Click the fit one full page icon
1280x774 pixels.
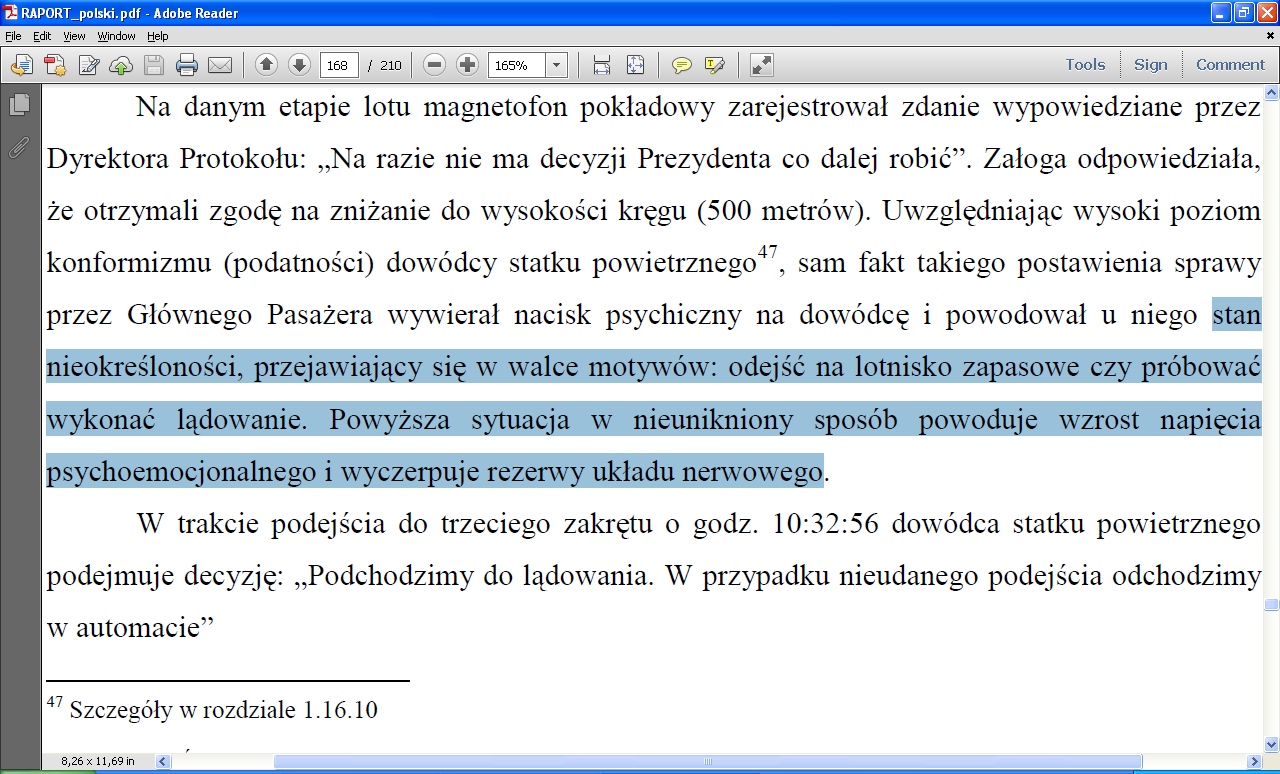tap(635, 65)
